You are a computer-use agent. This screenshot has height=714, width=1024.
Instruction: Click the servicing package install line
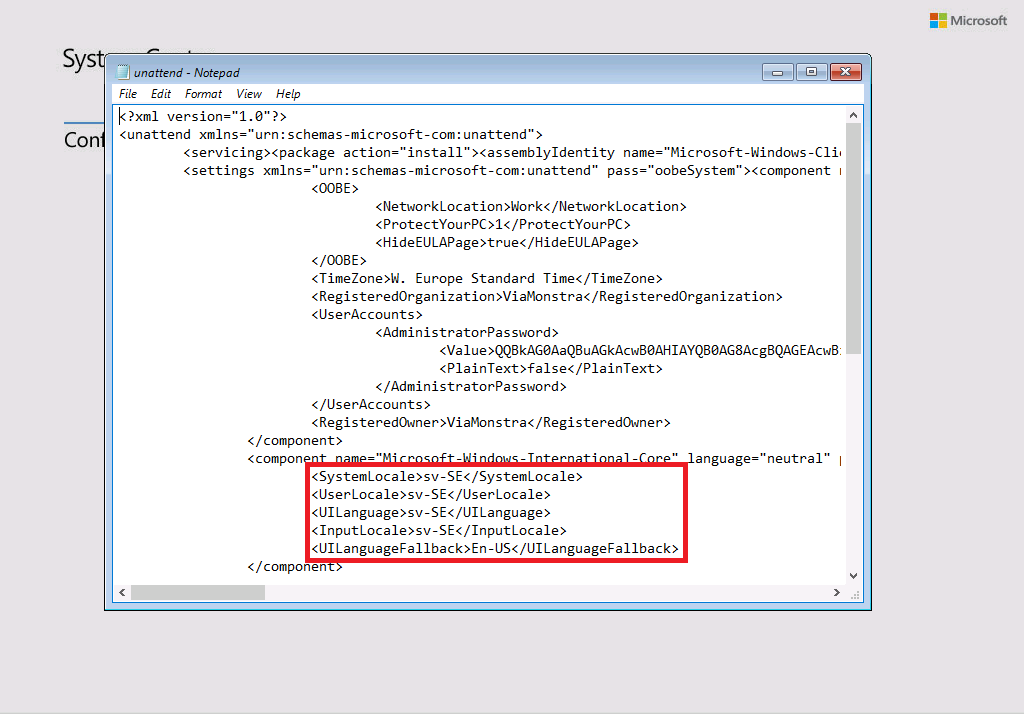coord(512,153)
